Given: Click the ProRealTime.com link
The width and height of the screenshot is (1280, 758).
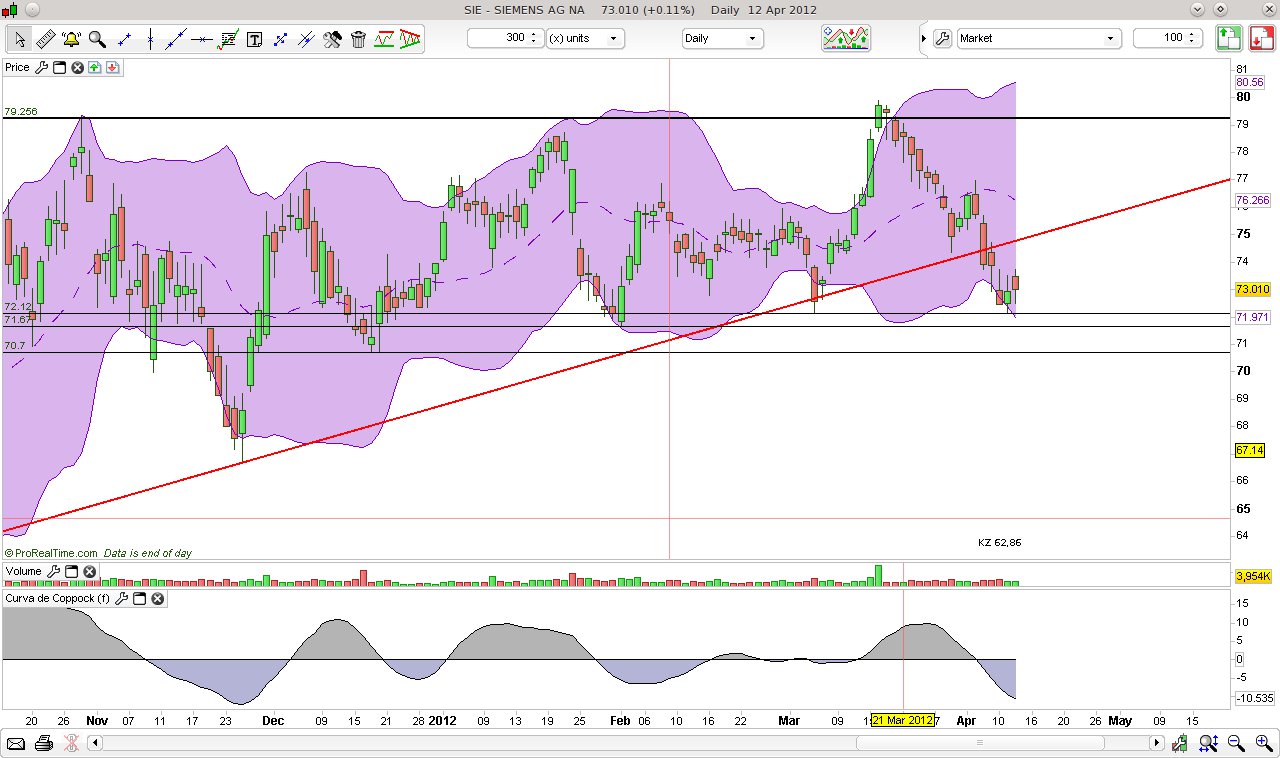Looking at the screenshot, I should [x=50, y=552].
